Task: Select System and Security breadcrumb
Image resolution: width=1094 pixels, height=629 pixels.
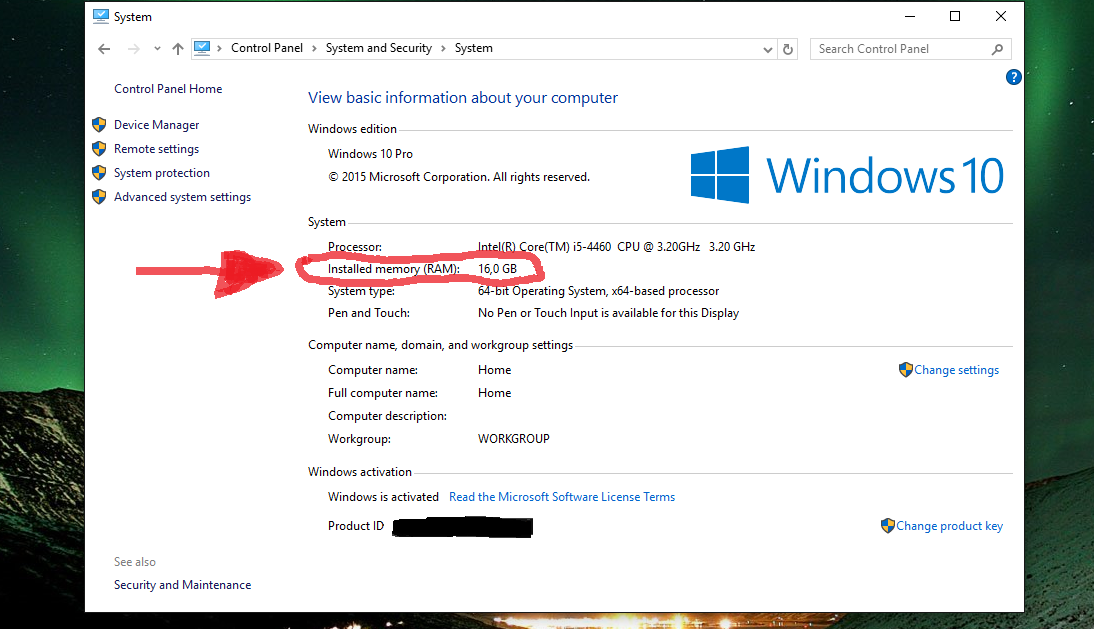Action: point(378,48)
